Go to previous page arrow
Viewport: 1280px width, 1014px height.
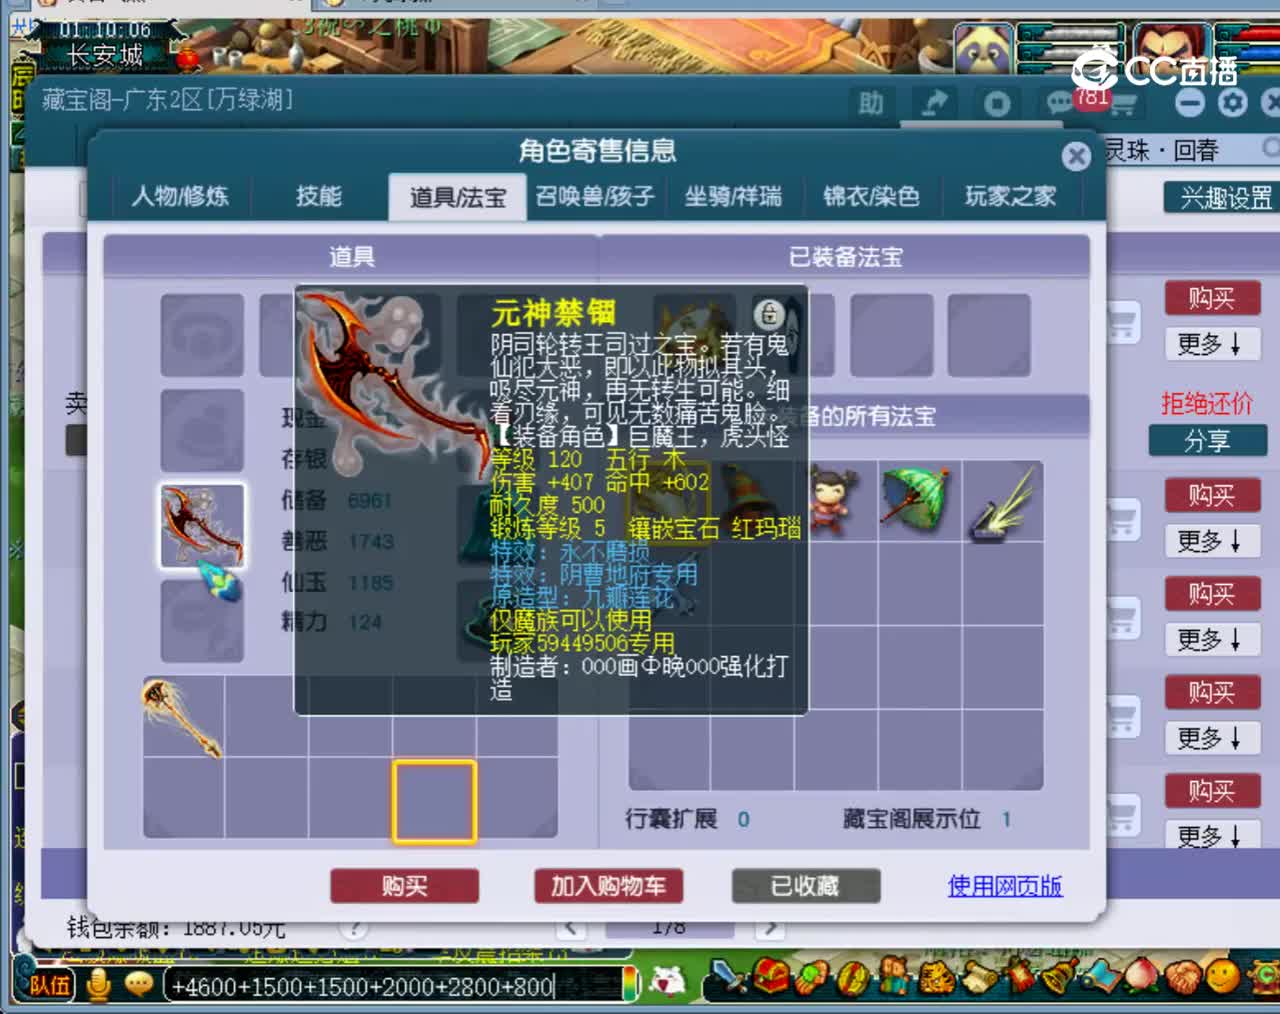[x=571, y=928]
